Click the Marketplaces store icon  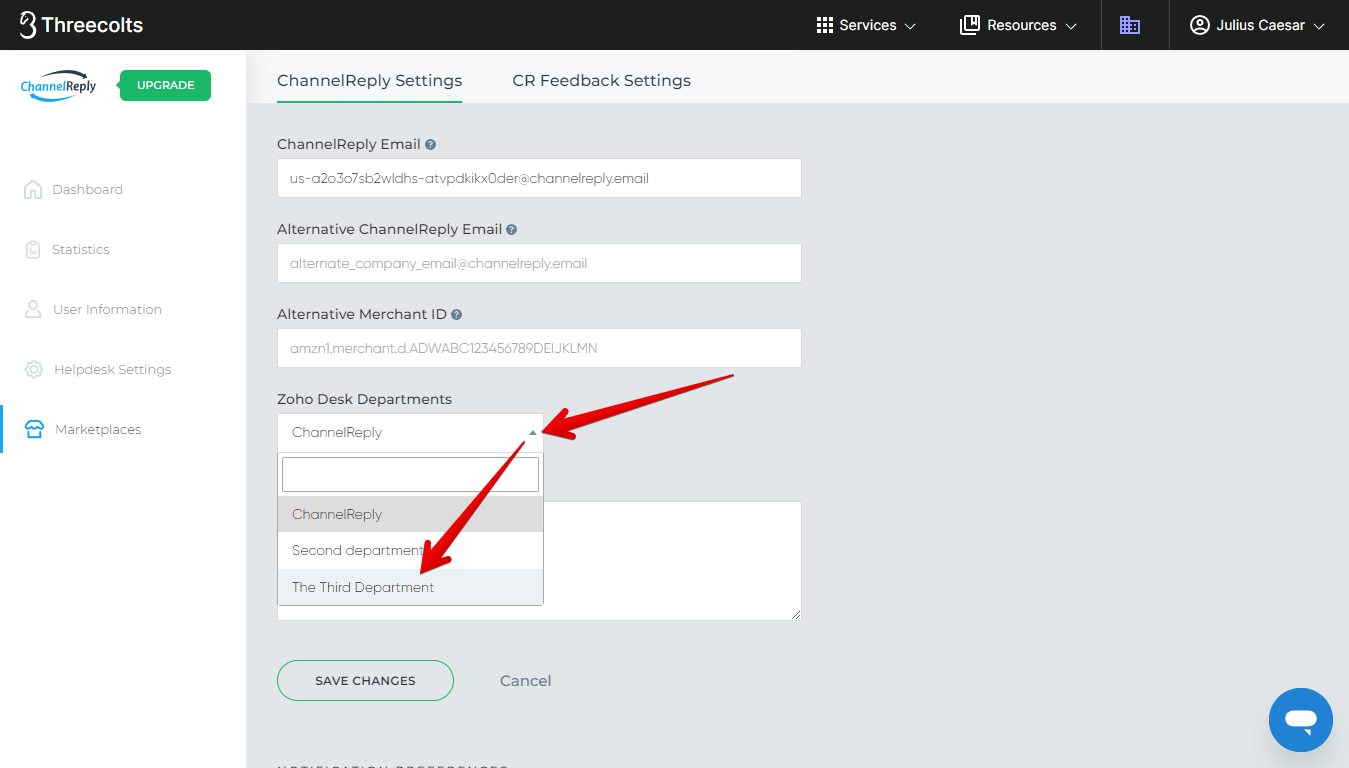[34, 429]
